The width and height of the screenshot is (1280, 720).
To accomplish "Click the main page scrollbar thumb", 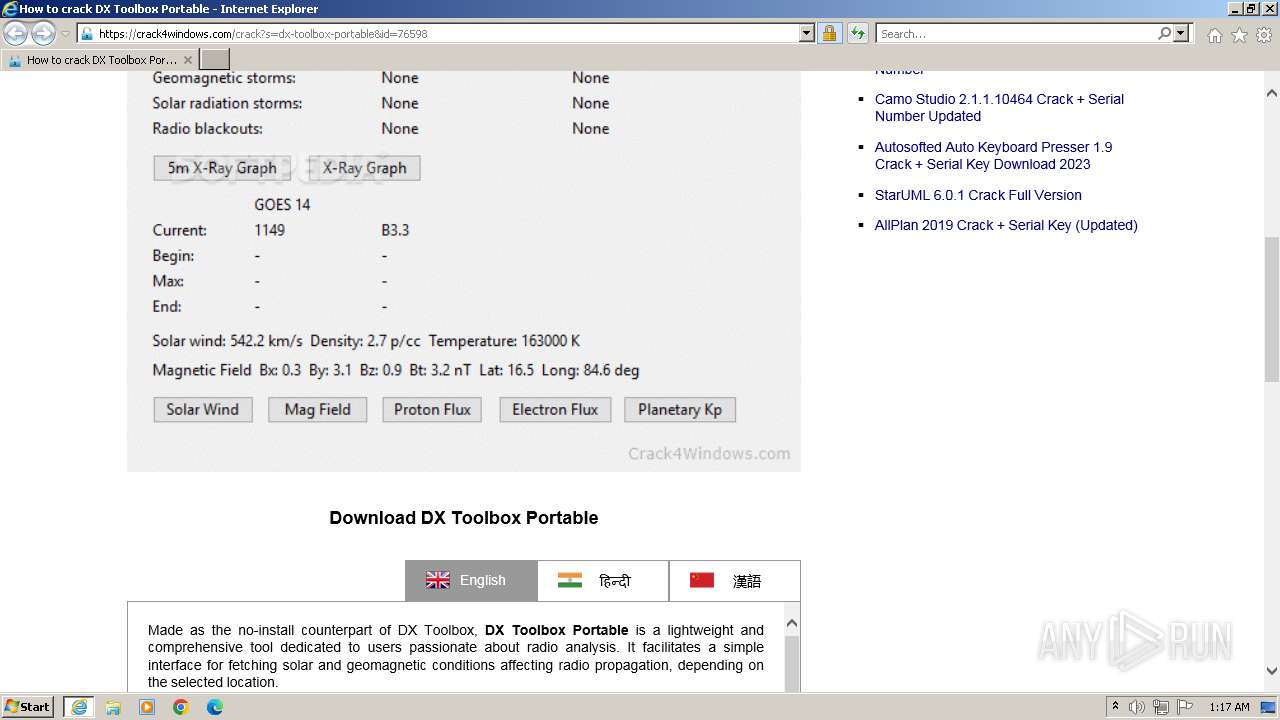I will (1272, 309).
